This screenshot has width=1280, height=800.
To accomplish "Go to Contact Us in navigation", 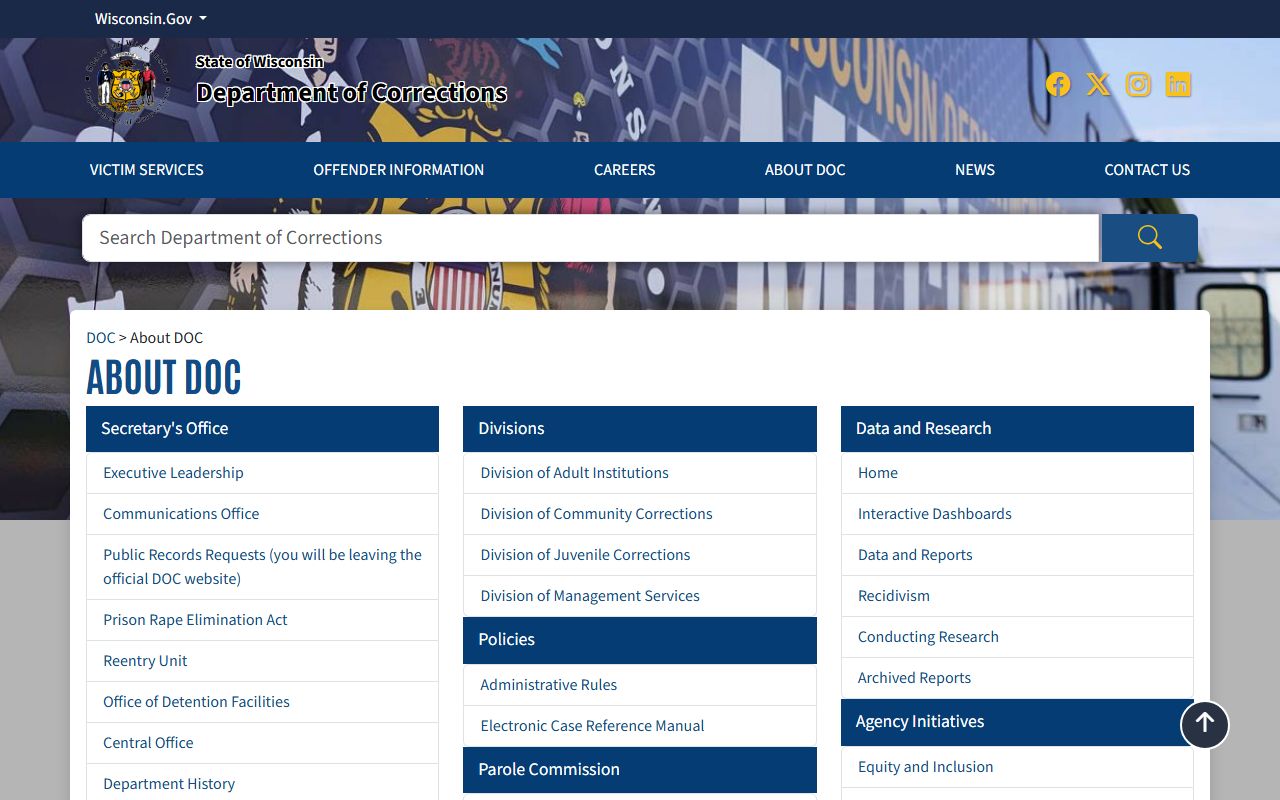I will pos(1146,170).
